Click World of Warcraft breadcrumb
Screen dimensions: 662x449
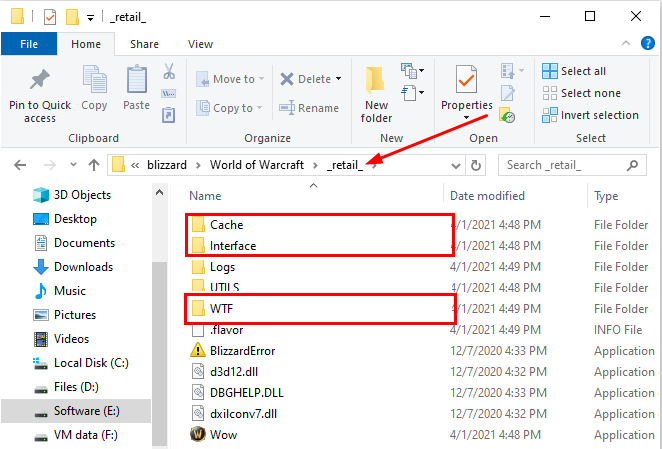click(257, 165)
